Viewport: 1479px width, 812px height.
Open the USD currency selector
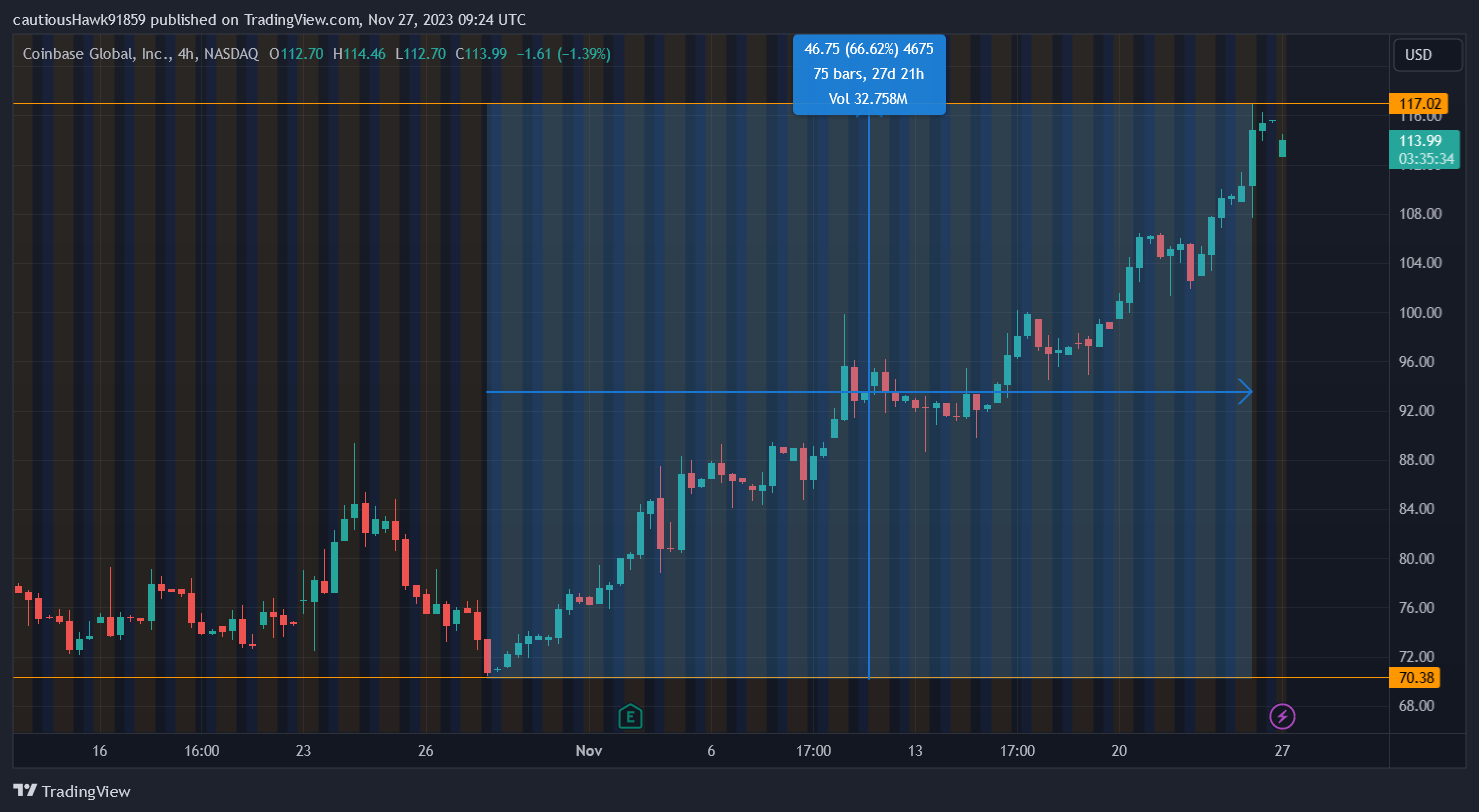(1427, 55)
